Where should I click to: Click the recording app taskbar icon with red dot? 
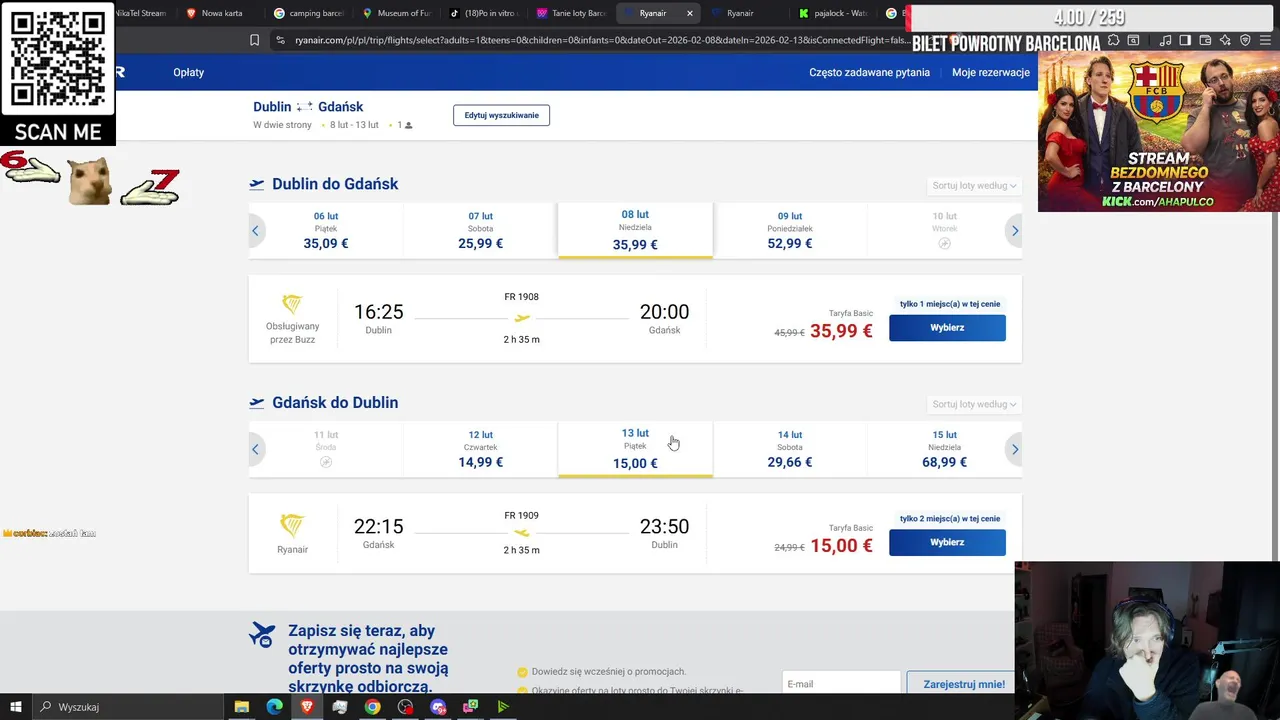coord(405,707)
